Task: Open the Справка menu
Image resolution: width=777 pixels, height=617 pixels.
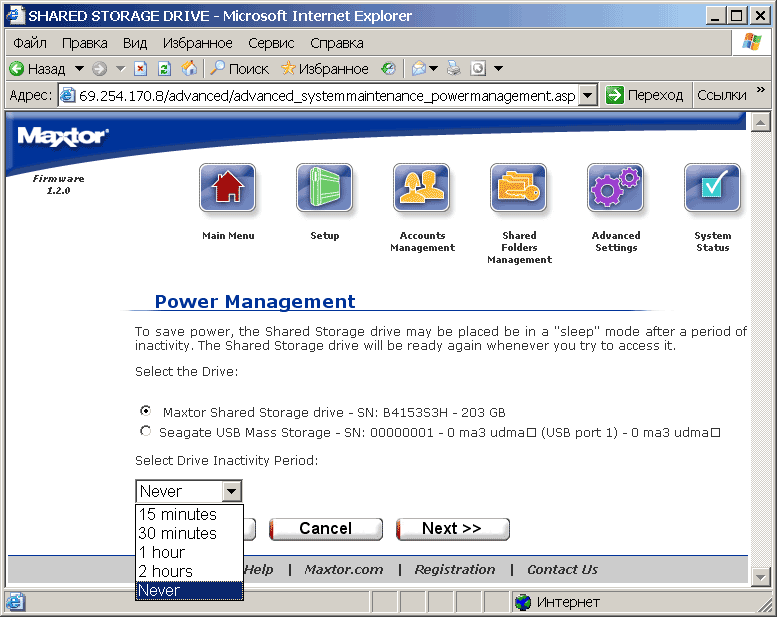Action: [x=337, y=43]
